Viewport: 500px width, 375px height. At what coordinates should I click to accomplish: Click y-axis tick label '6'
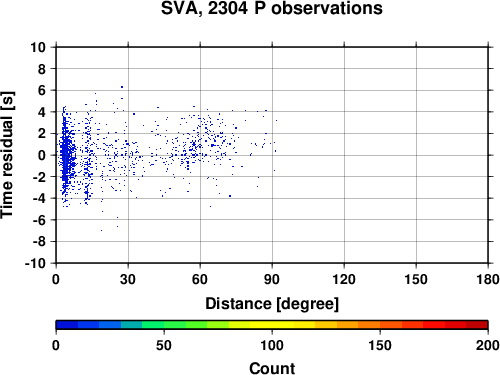tap(41, 90)
